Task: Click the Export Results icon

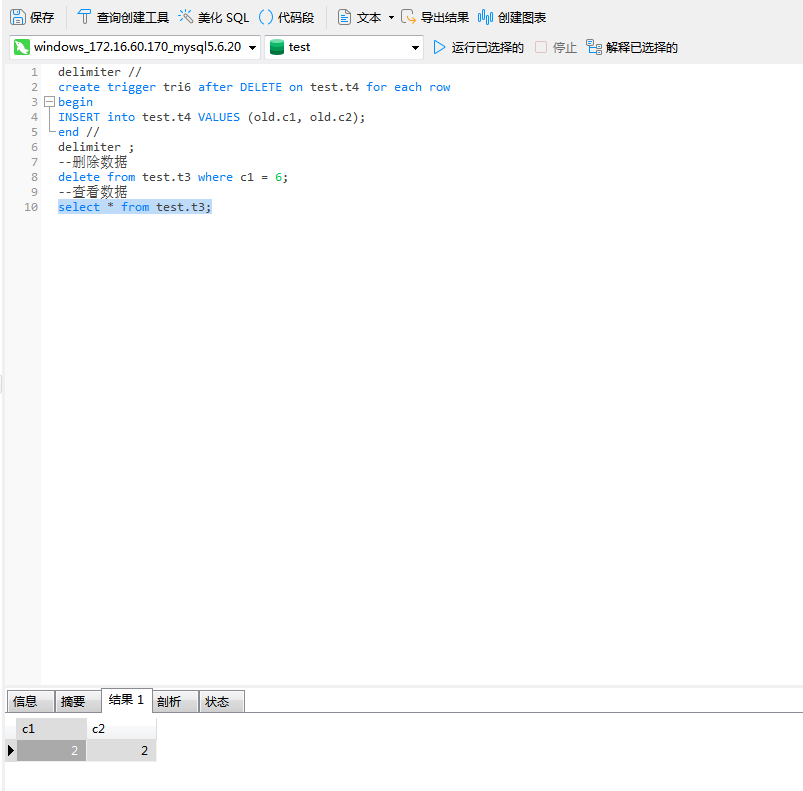Action: [408, 17]
